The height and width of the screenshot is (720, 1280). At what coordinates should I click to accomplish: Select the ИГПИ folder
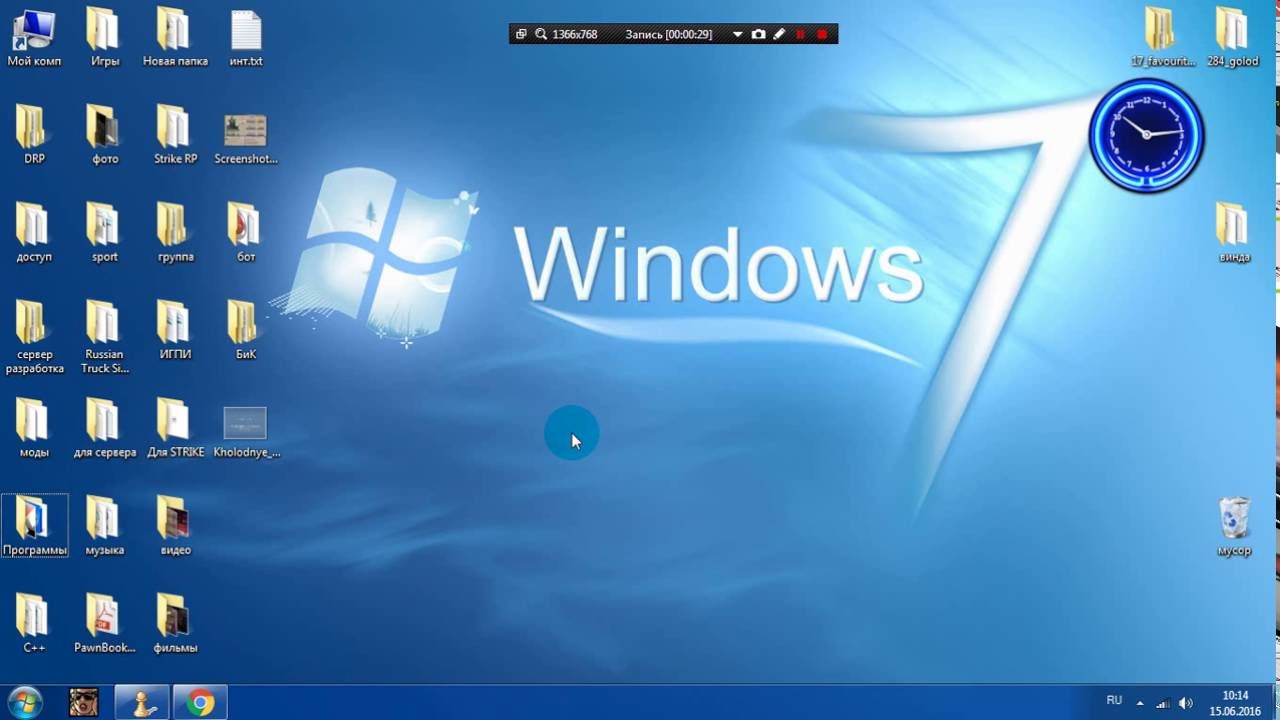[175, 331]
